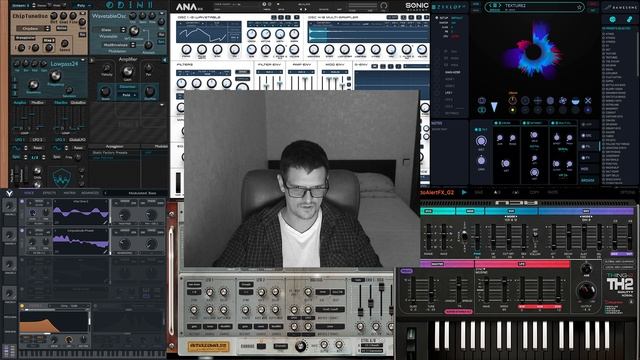Image resolution: width=640 pixels, height=360 pixels.
Task: Click the link icon in Zyklop browser
Action: tap(629, 19)
